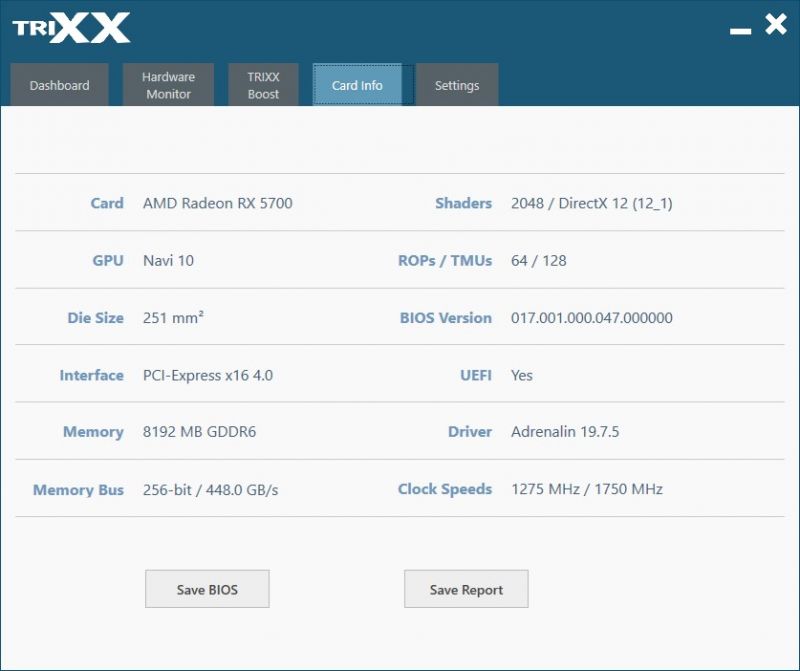Click the ROPs / TMUs label
Screen dimensions: 800x671
(445, 261)
